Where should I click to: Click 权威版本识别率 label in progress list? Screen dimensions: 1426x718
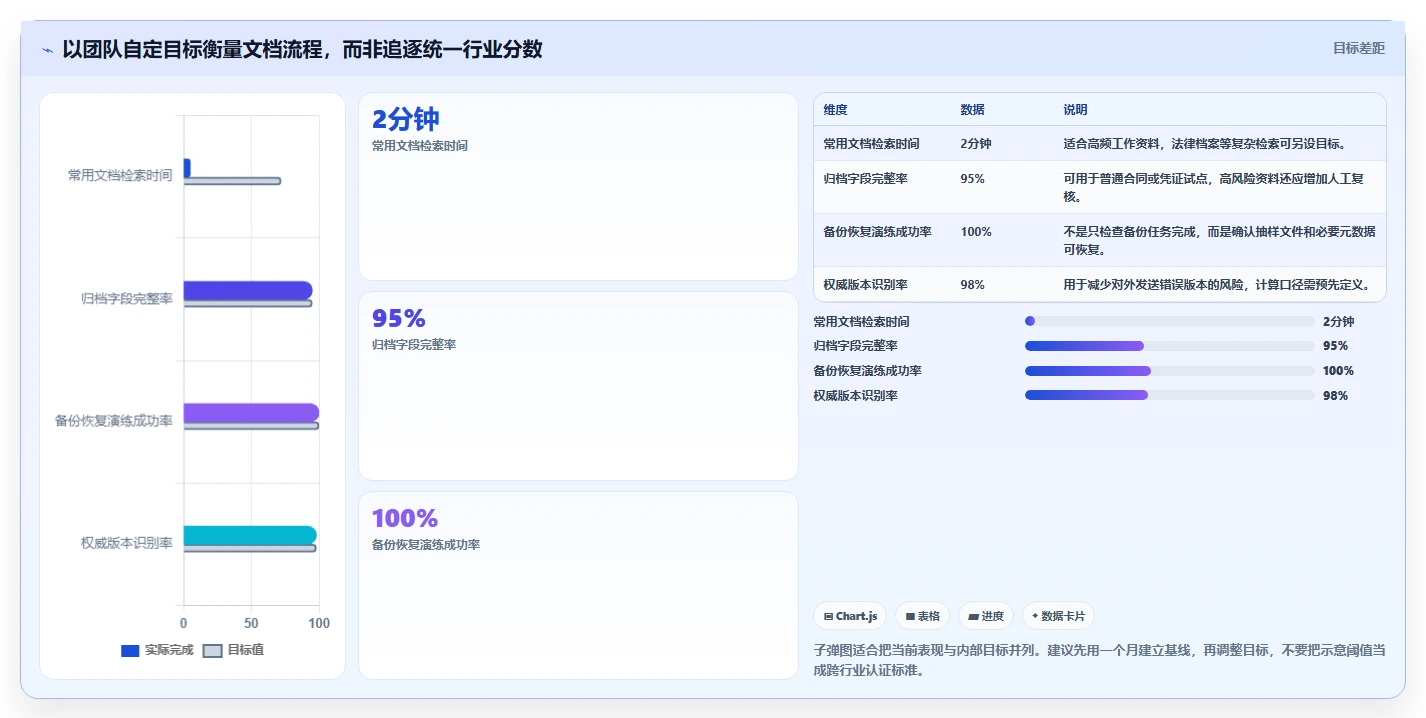click(x=856, y=396)
